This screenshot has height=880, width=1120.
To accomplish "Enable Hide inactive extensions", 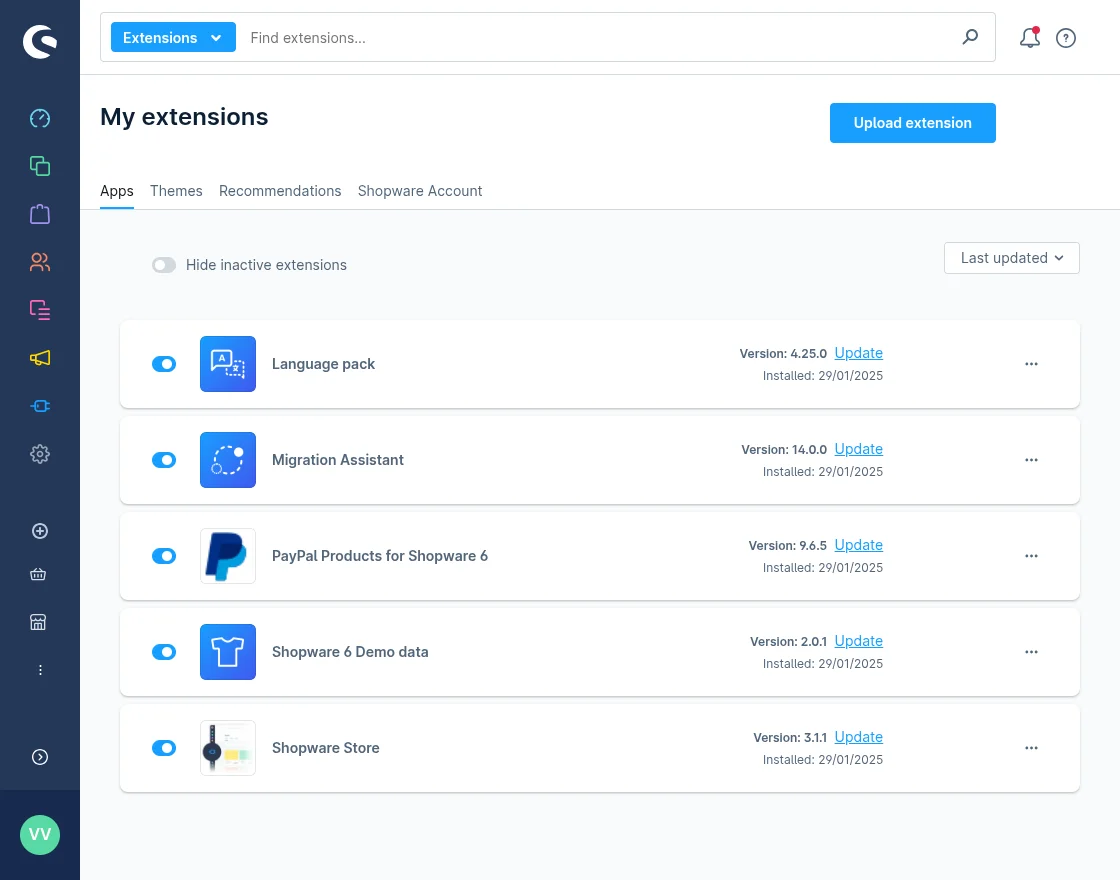I will tap(164, 265).
